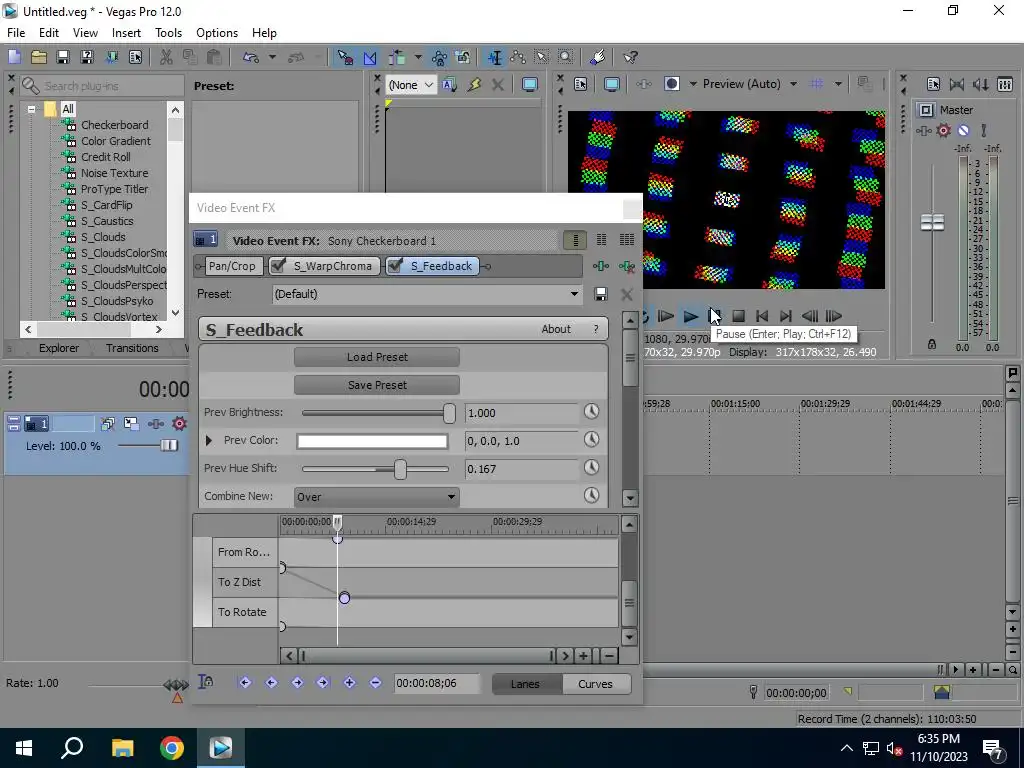Save the S_Feedback preset with the disk icon
The width and height of the screenshot is (1024, 768).
(x=601, y=294)
